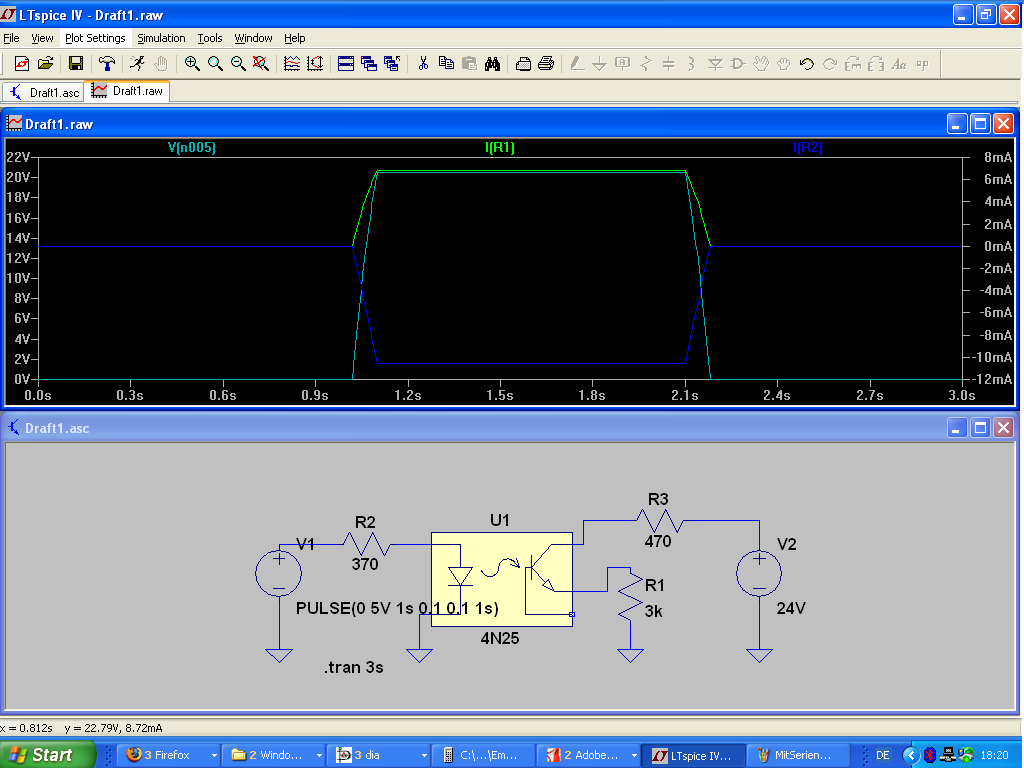The height and width of the screenshot is (768, 1024).
Task: Click the Redo arrow icon
Action: click(x=830, y=64)
